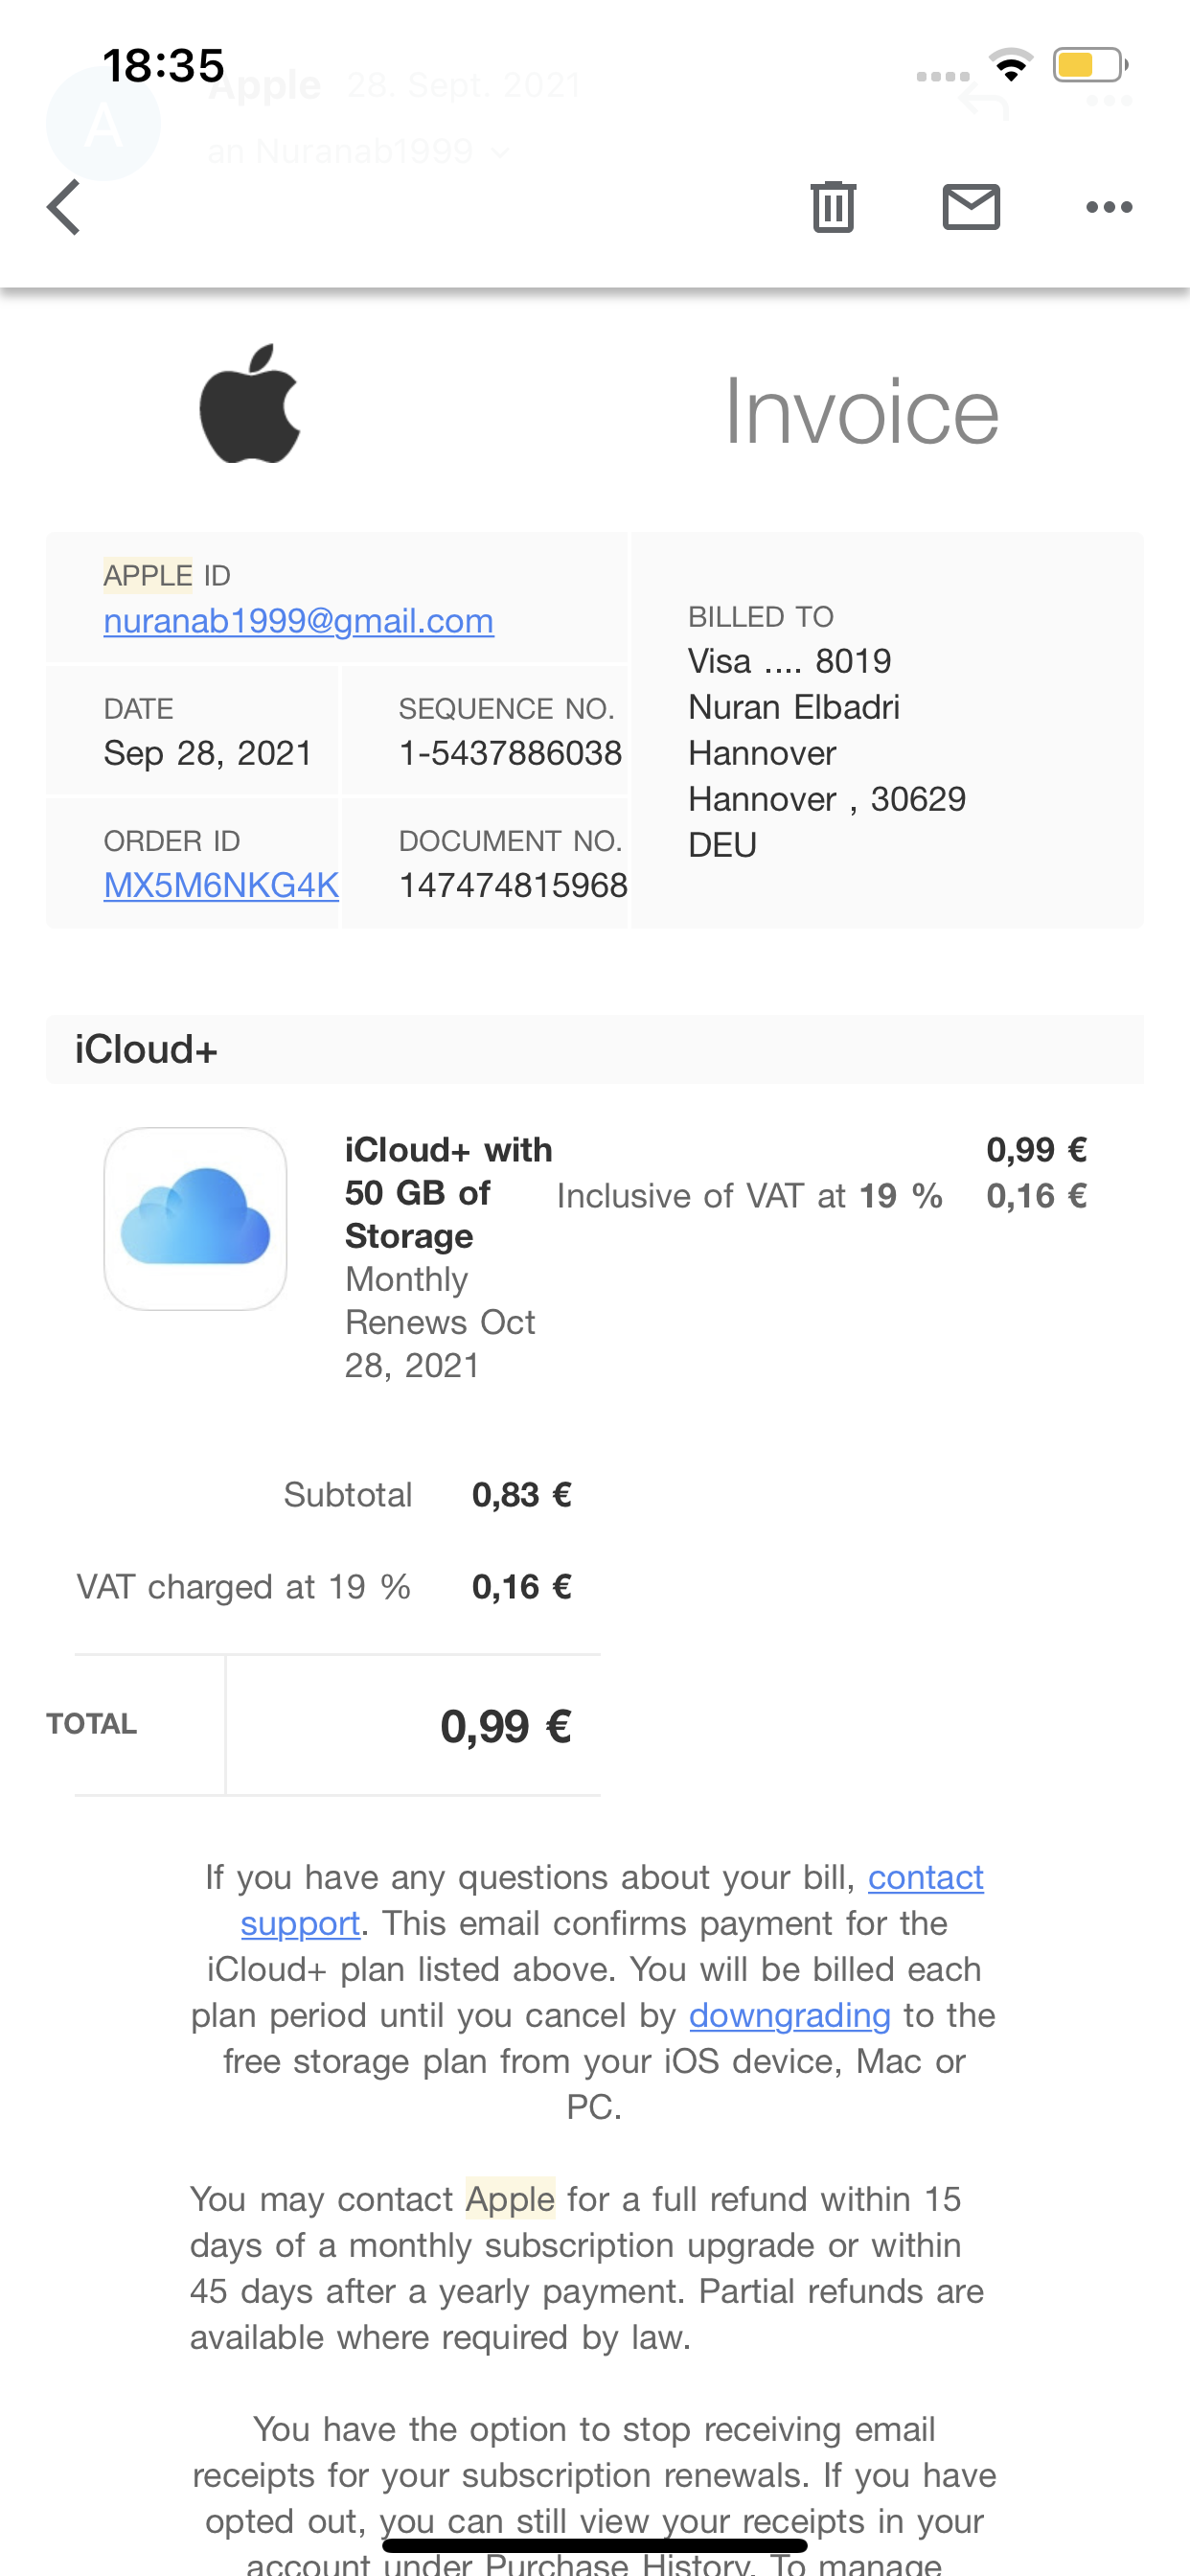The width and height of the screenshot is (1190, 2576).
Task: Open the three-dot more options menu
Action: click(1109, 207)
